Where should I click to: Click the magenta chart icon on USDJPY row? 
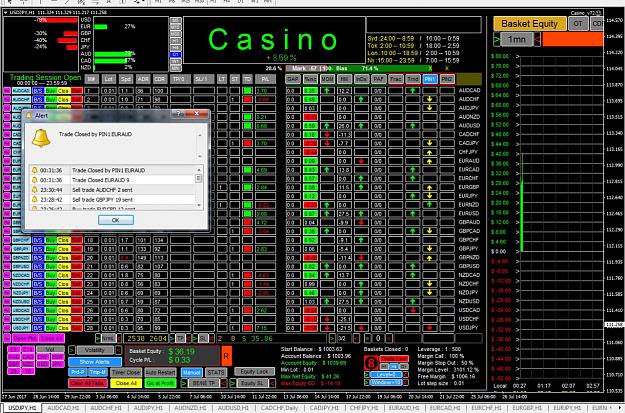coord(7,328)
